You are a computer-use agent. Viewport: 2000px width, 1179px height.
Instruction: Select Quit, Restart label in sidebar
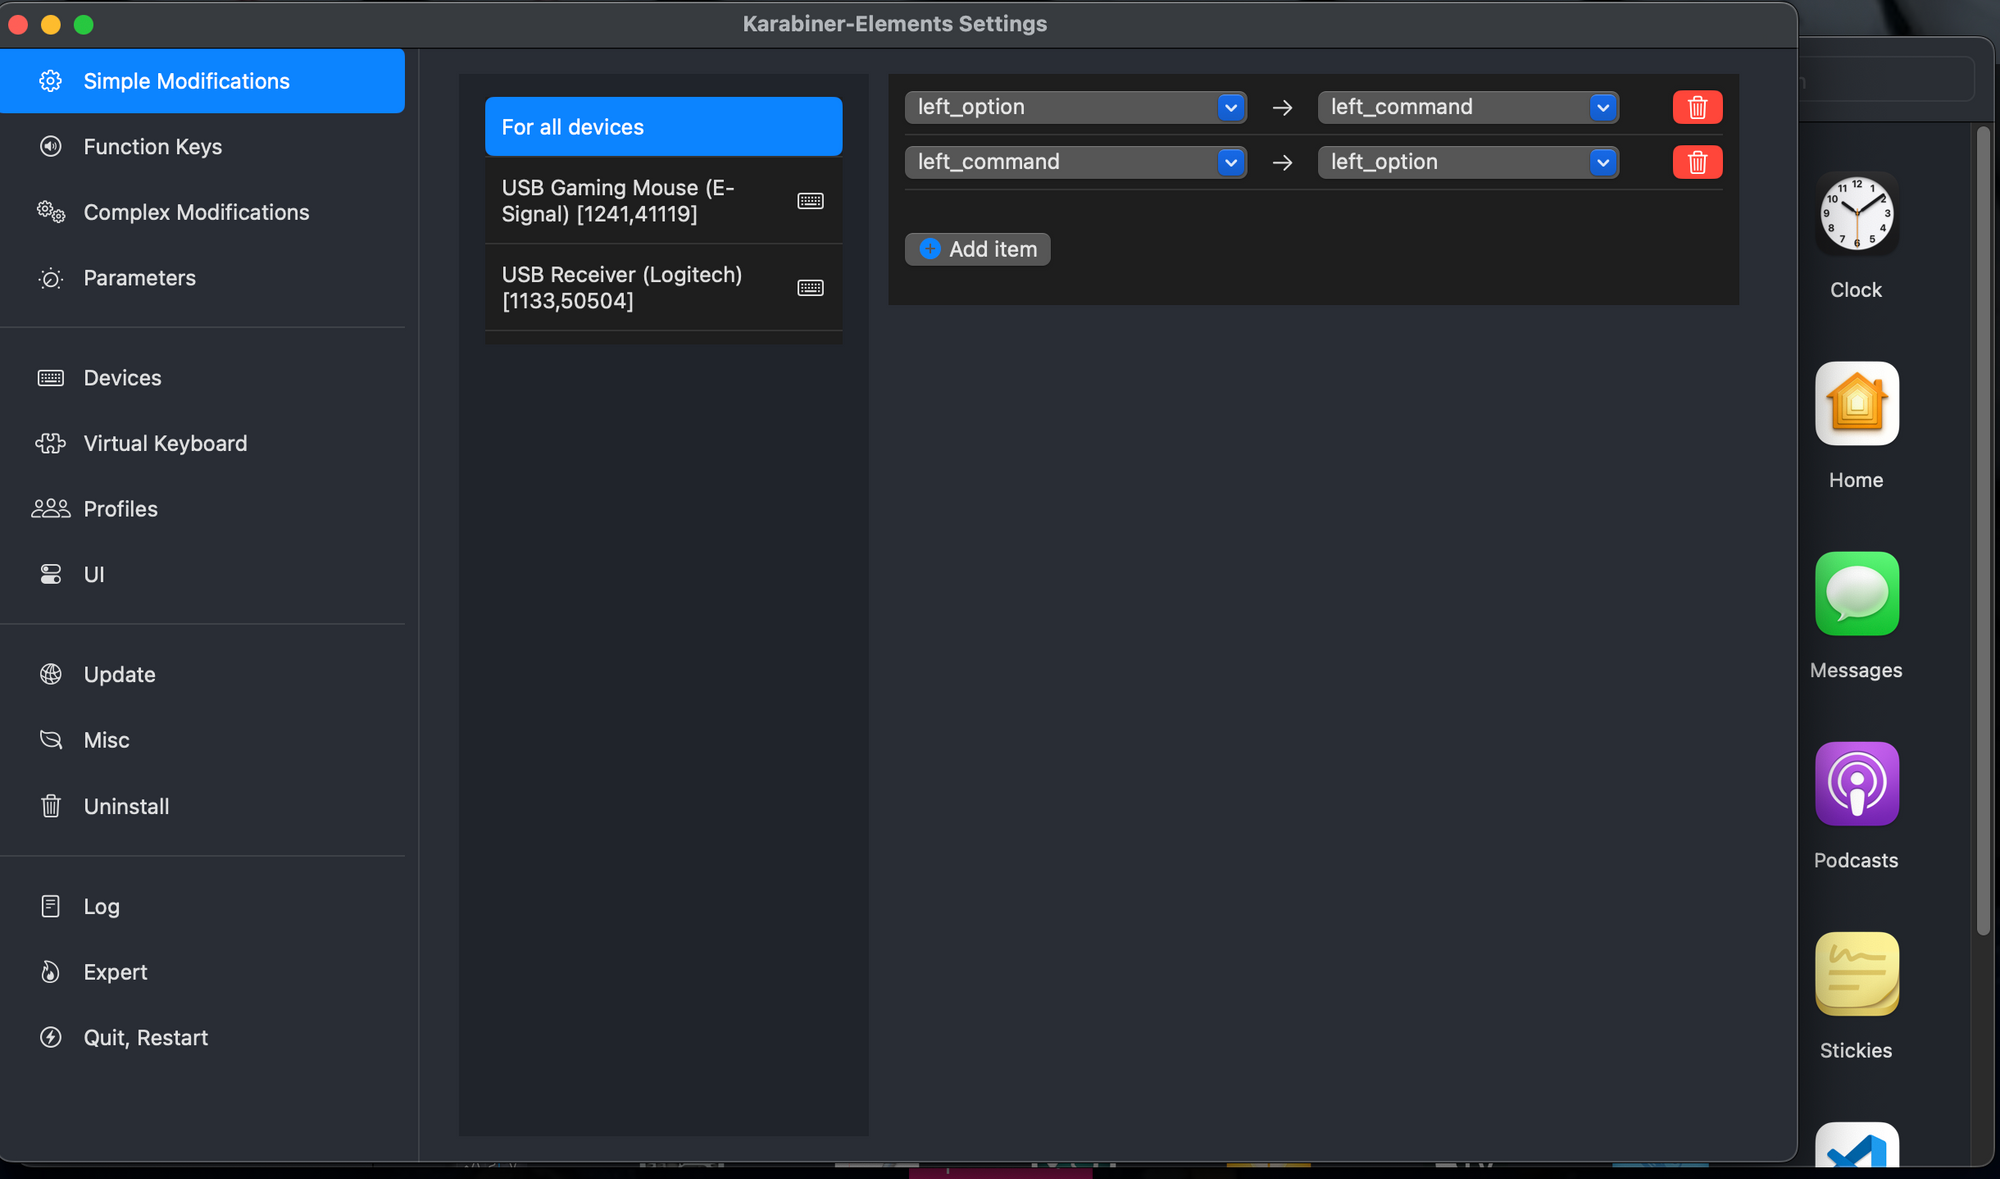145,1038
